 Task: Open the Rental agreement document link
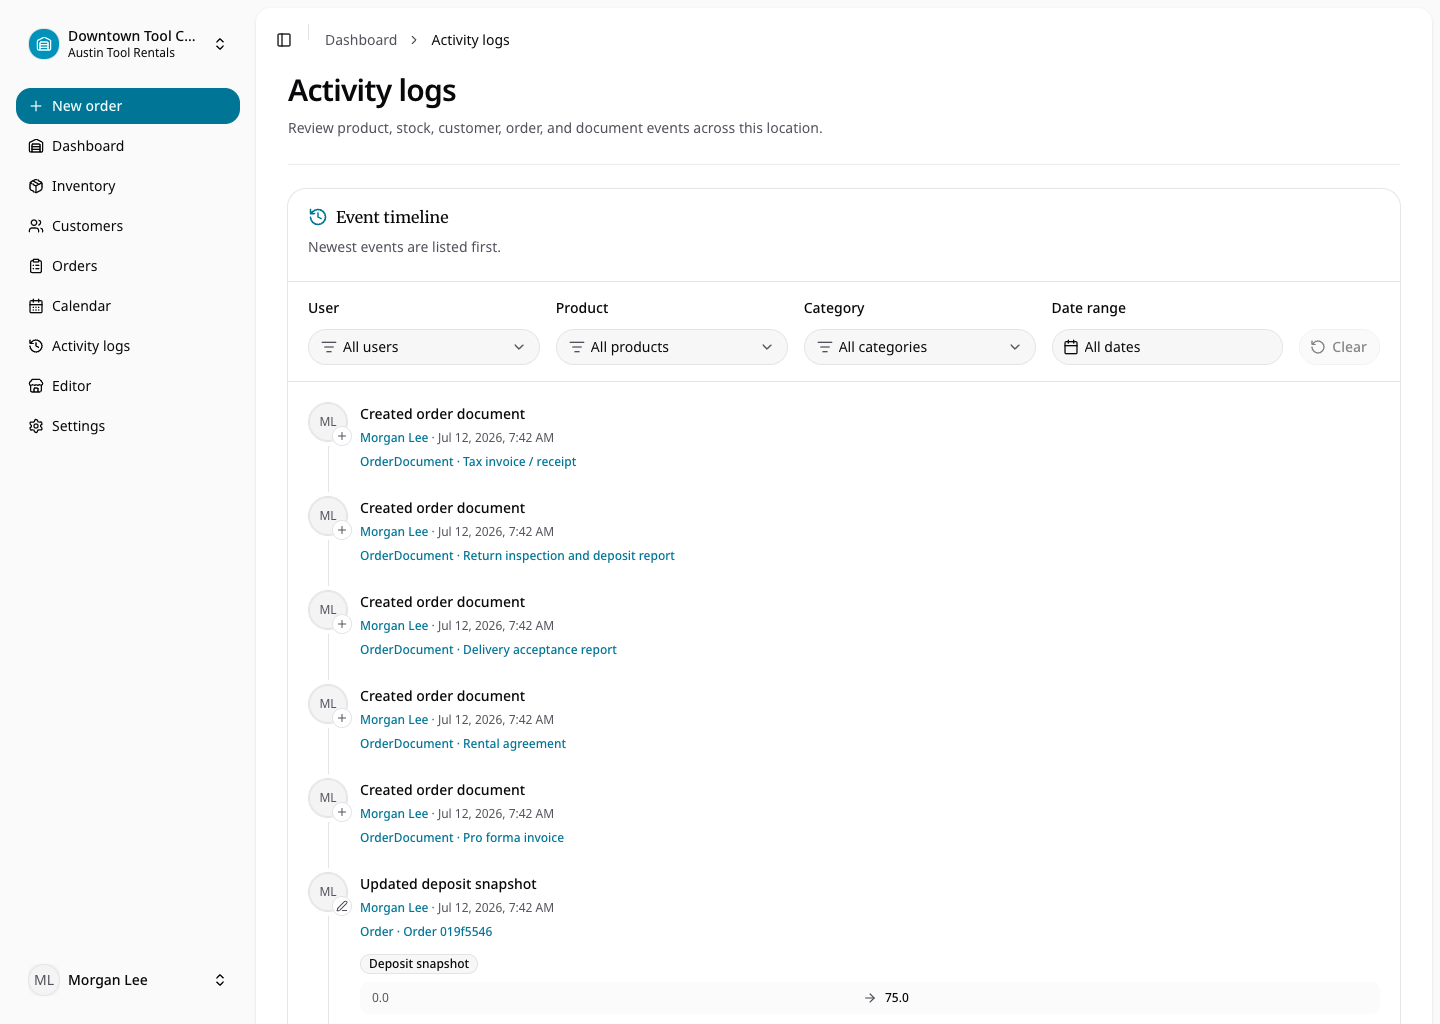point(463,744)
